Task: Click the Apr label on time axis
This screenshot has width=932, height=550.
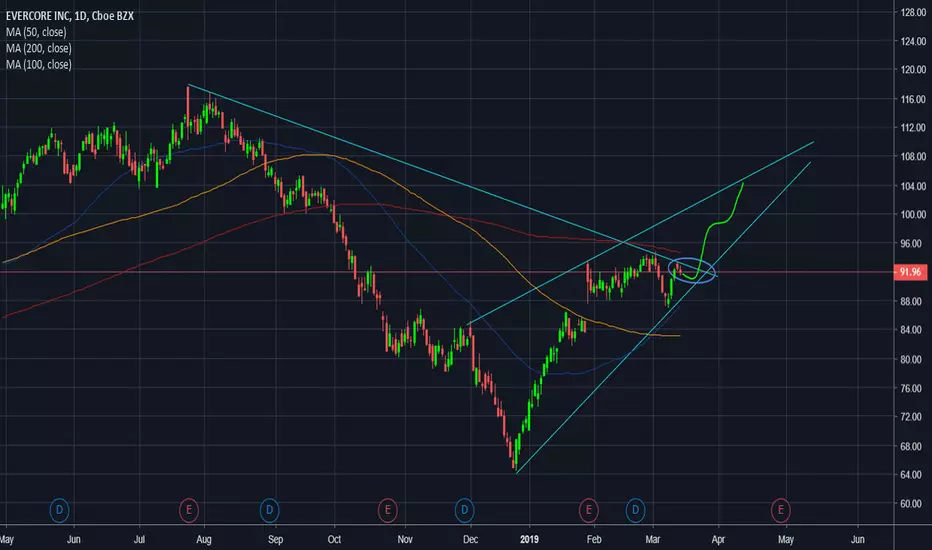Action: tap(718, 539)
